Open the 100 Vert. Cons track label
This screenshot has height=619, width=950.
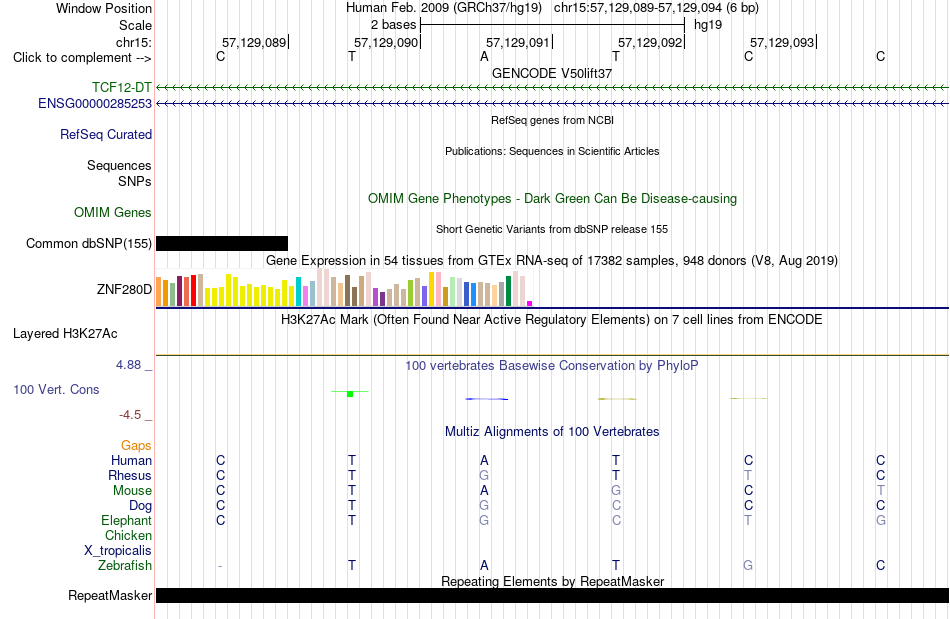coord(56,389)
